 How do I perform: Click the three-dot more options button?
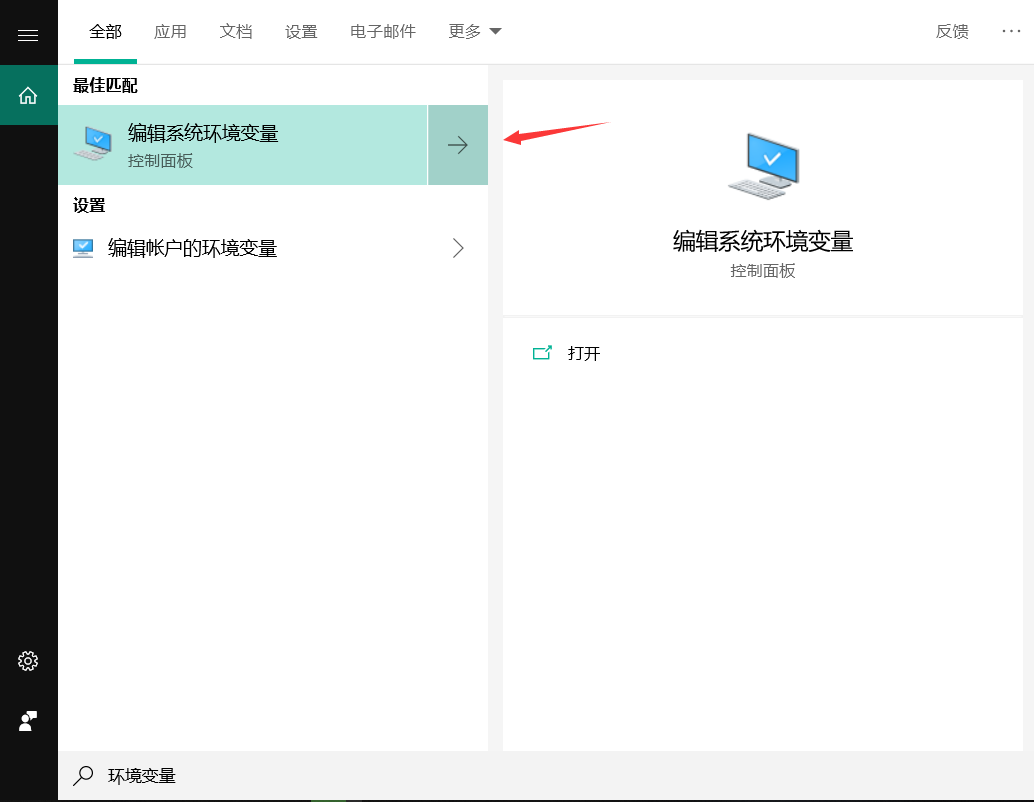pos(1011,31)
